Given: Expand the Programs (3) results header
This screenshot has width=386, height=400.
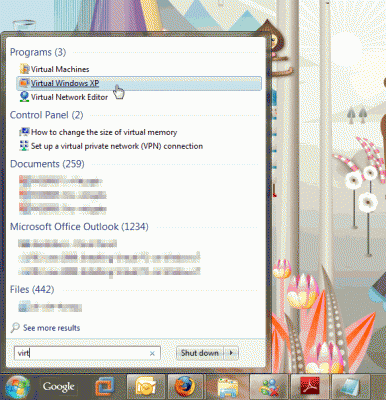Looking at the screenshot, I should tap(38, 52).
